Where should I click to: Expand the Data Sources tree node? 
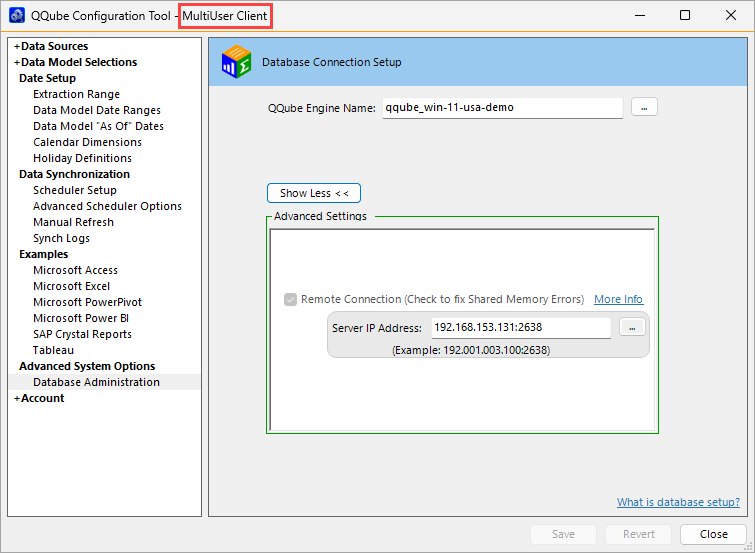(17, 46)
